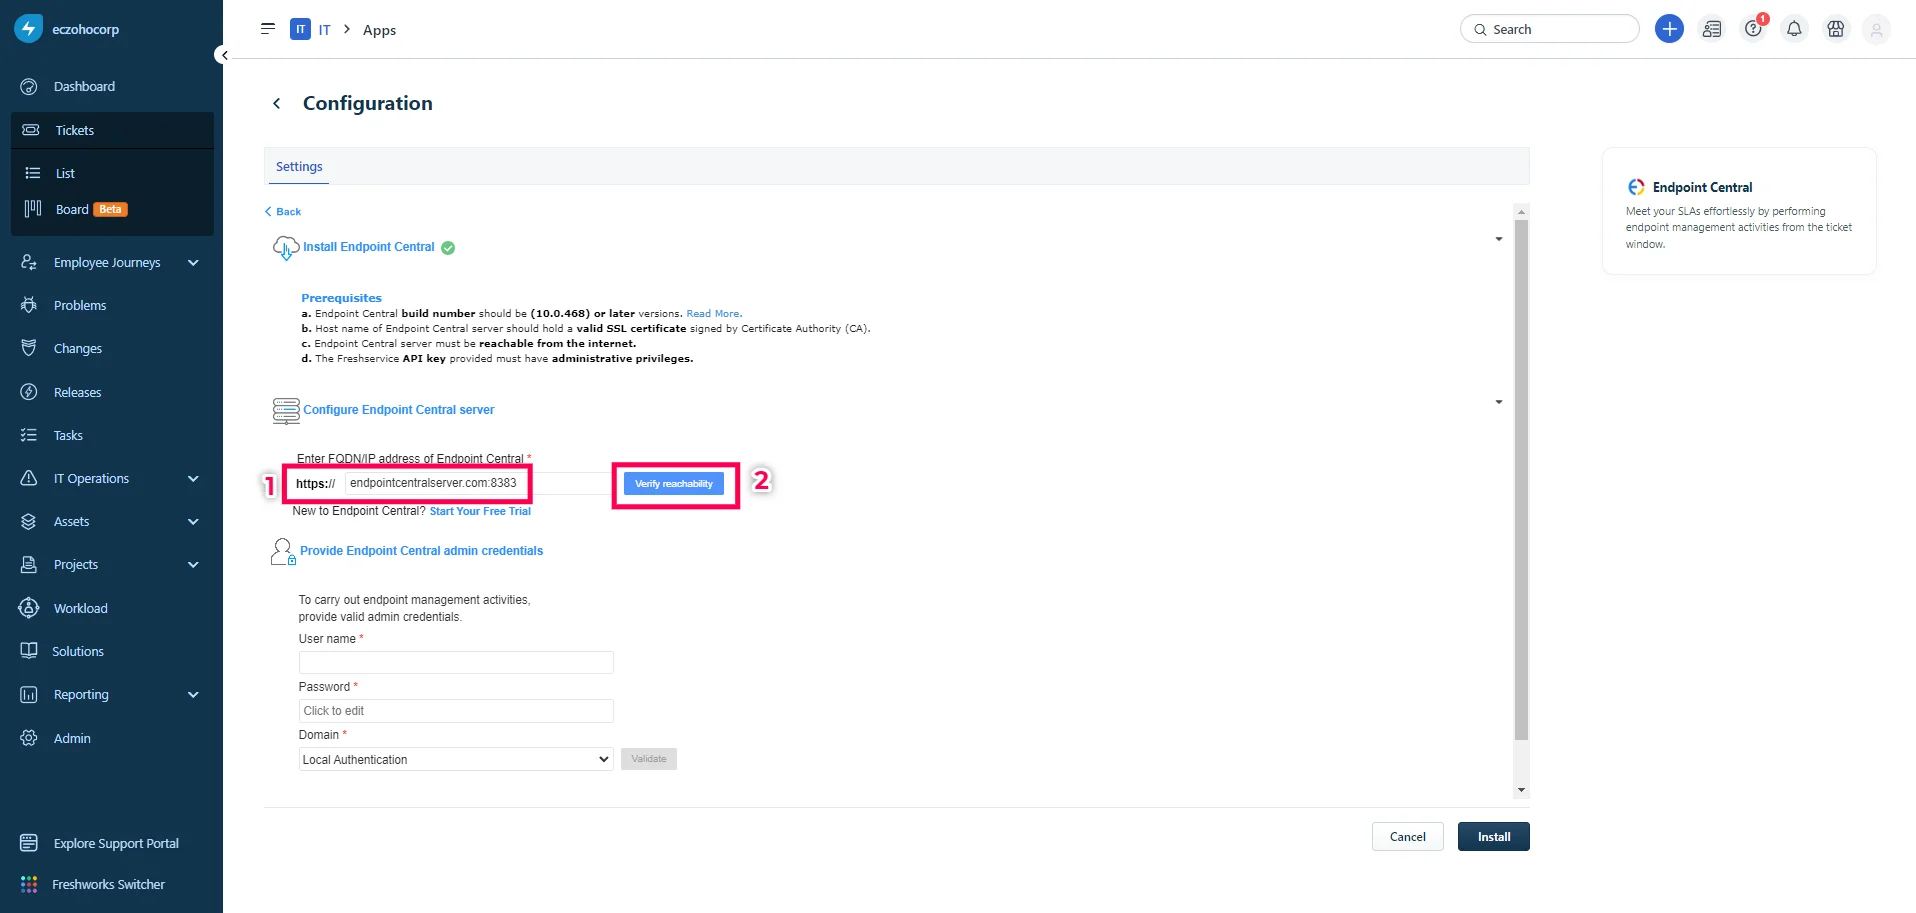The width and height of the screenshot is (1916, 913).
Task: Click the Install button
Action: coord(1493,837)
